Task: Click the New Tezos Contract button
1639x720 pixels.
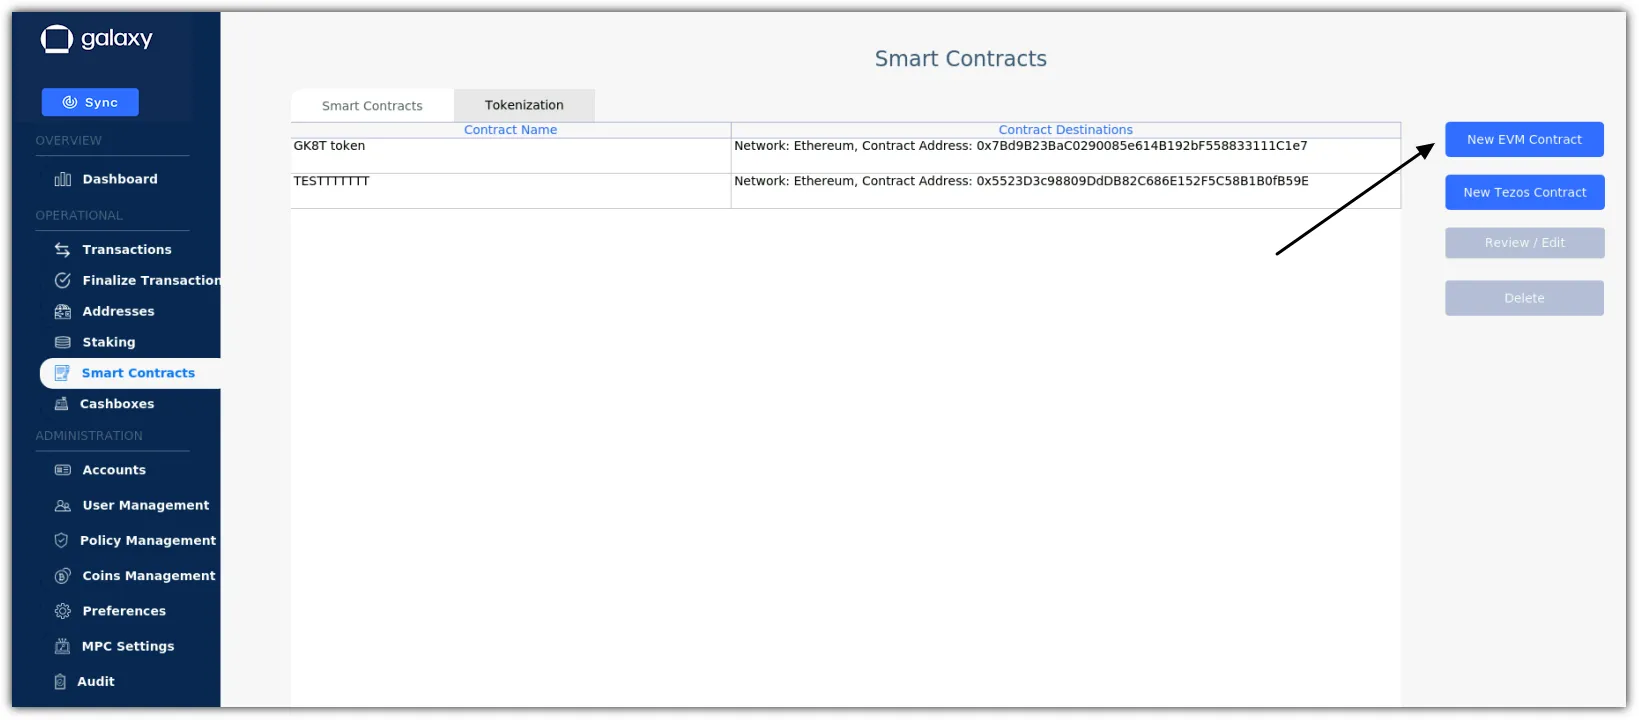Action: [x=1524, y=193]
